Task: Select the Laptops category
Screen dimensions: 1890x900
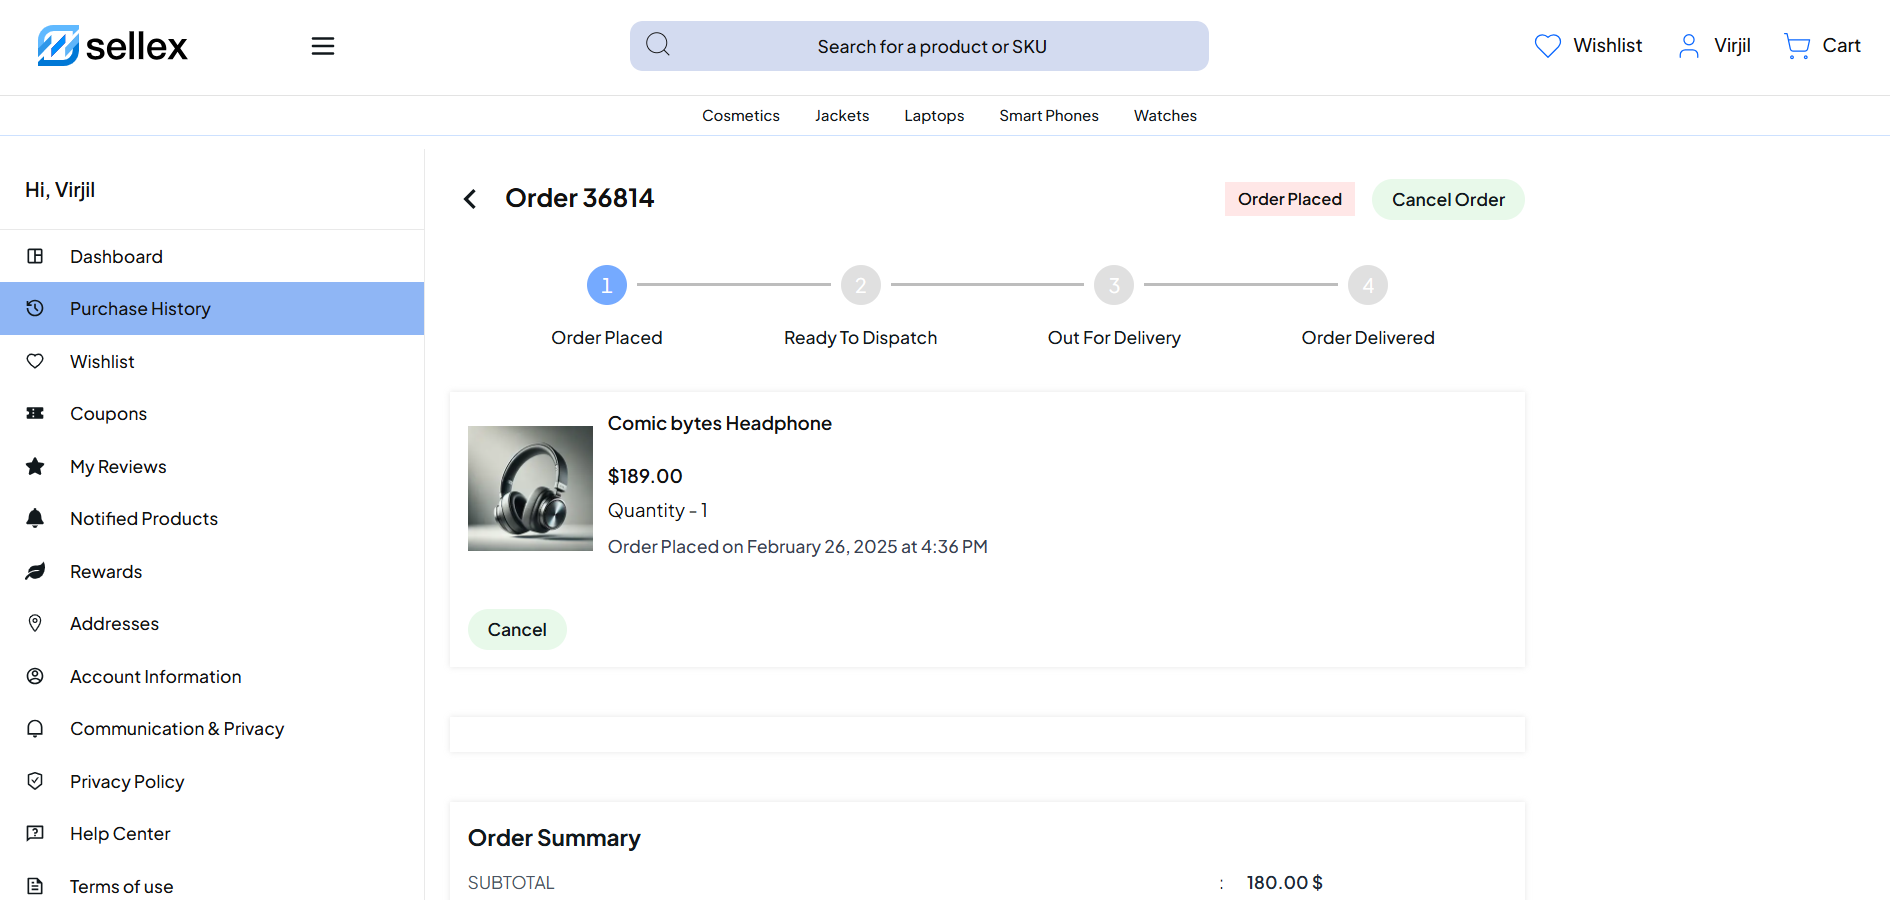Action: coord(934,116)
